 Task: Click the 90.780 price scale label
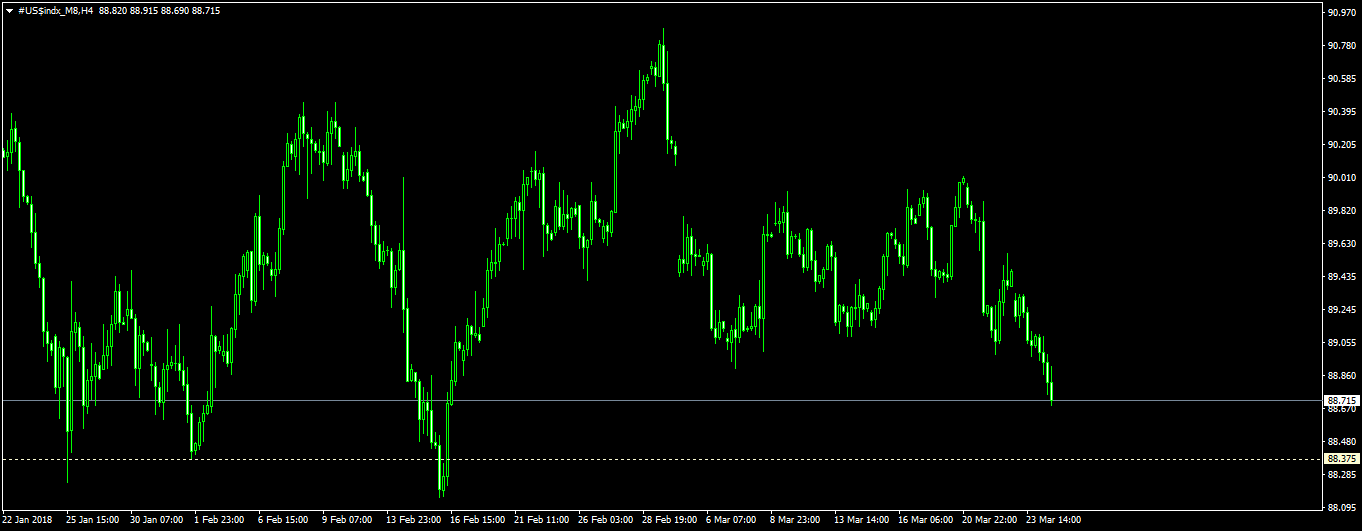click(x=1340, y=46)
